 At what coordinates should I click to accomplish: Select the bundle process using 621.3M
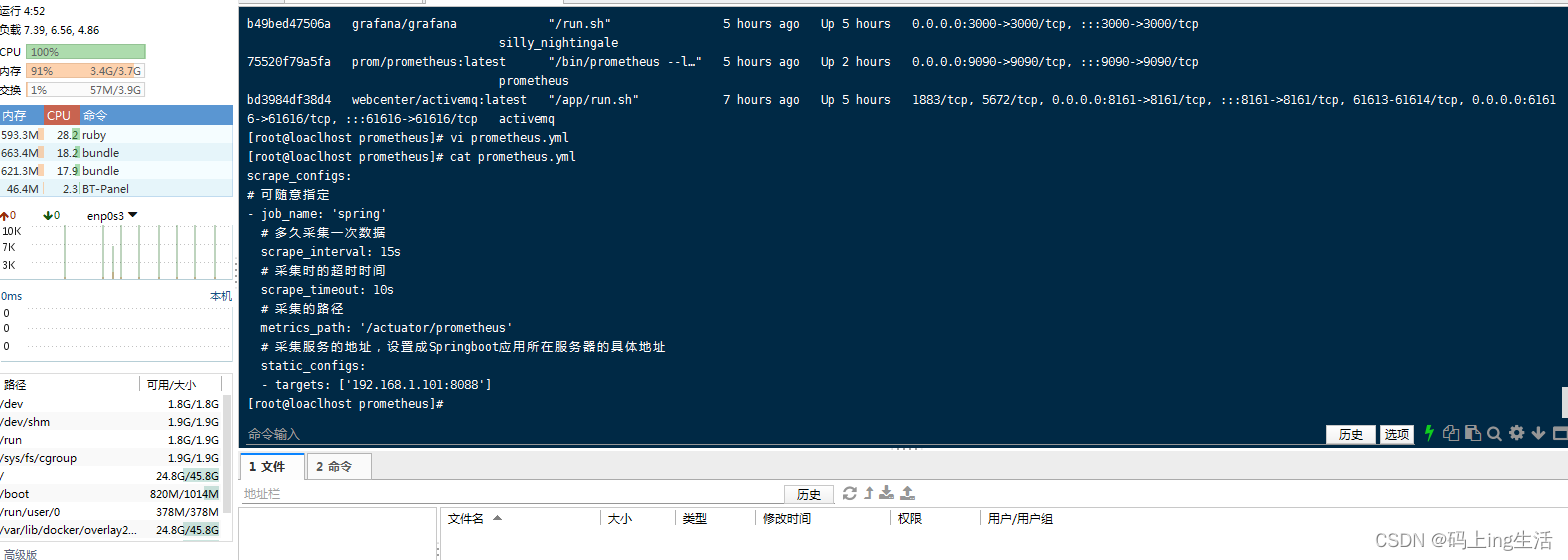116,171
